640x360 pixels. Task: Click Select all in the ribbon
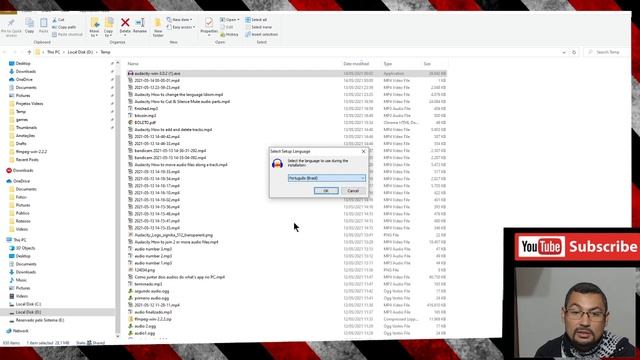[256, 20]
